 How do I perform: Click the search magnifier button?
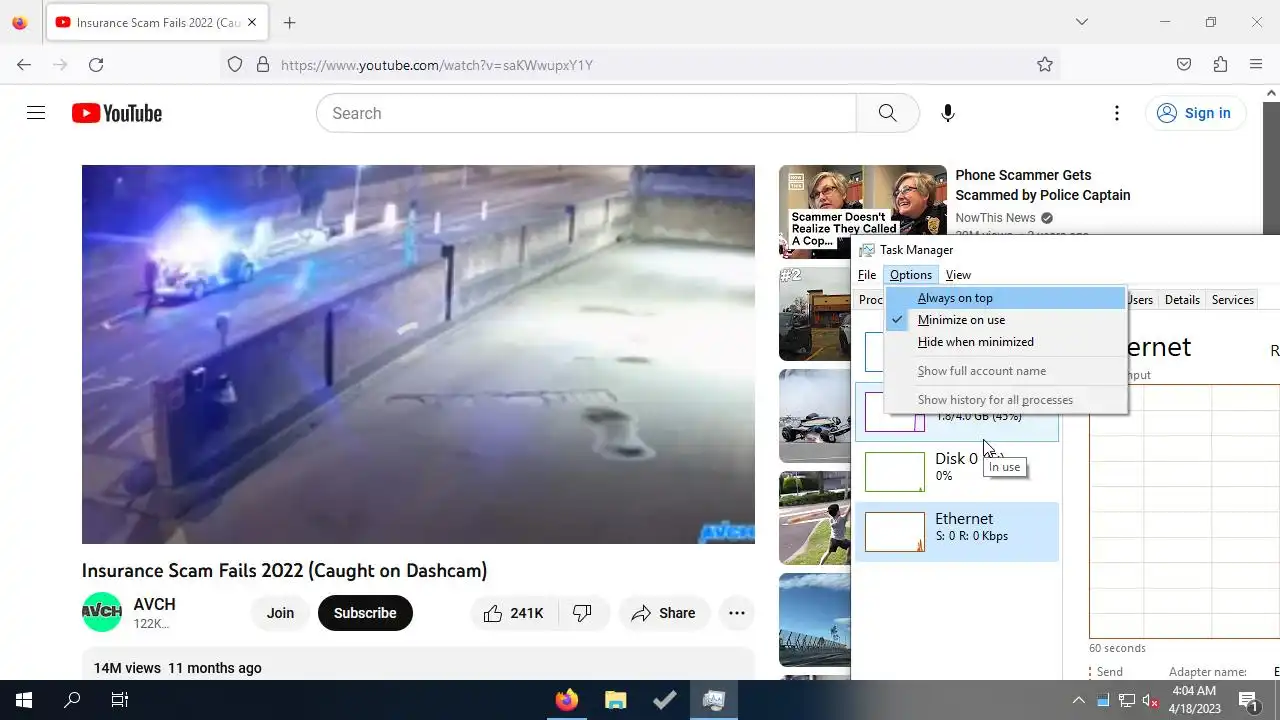(x=887, y=113)
